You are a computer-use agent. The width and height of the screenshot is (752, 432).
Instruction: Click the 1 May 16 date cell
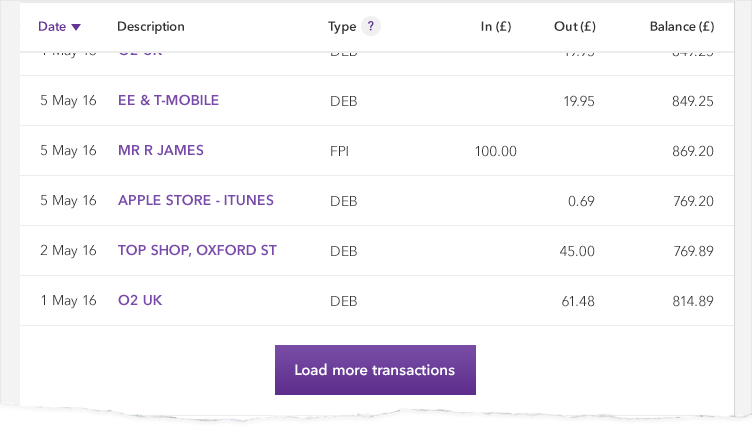pyautogui.click(x=68, y=300)
